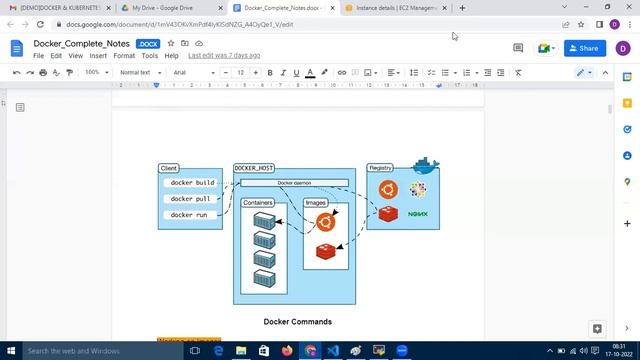Open line and paragraph spacing options
Screen dimensions: 640x360
point(414,73)
